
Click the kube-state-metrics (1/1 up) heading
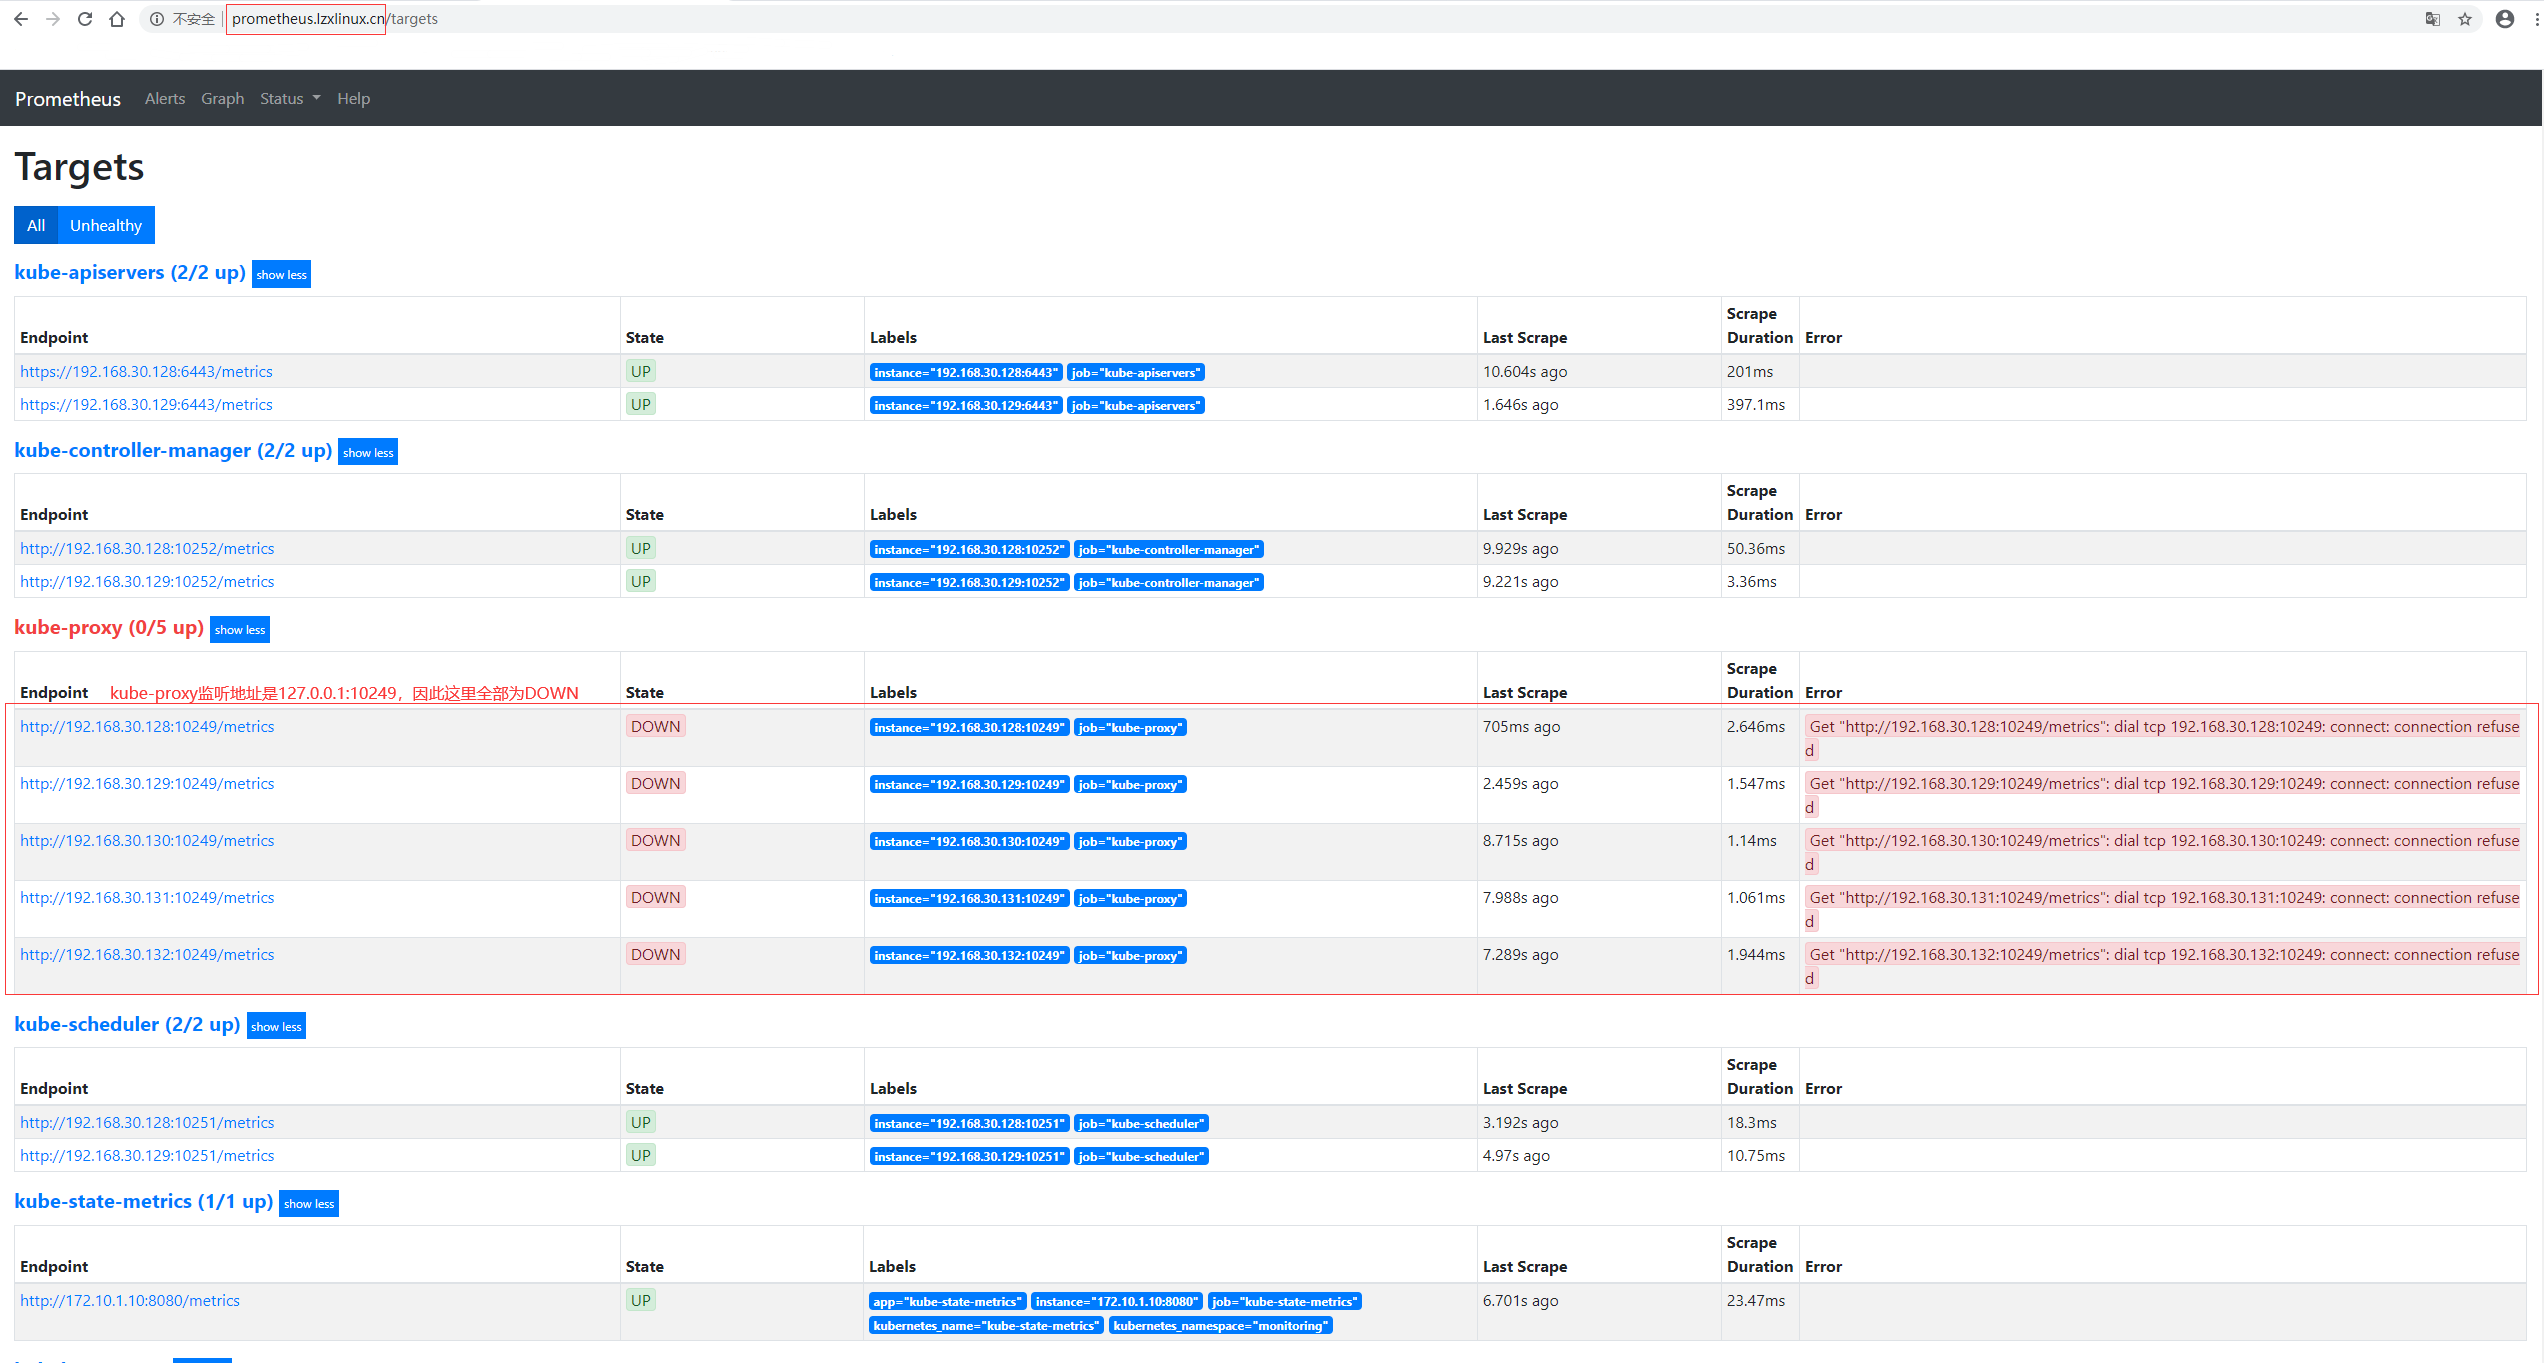(x=144, y=1202)
